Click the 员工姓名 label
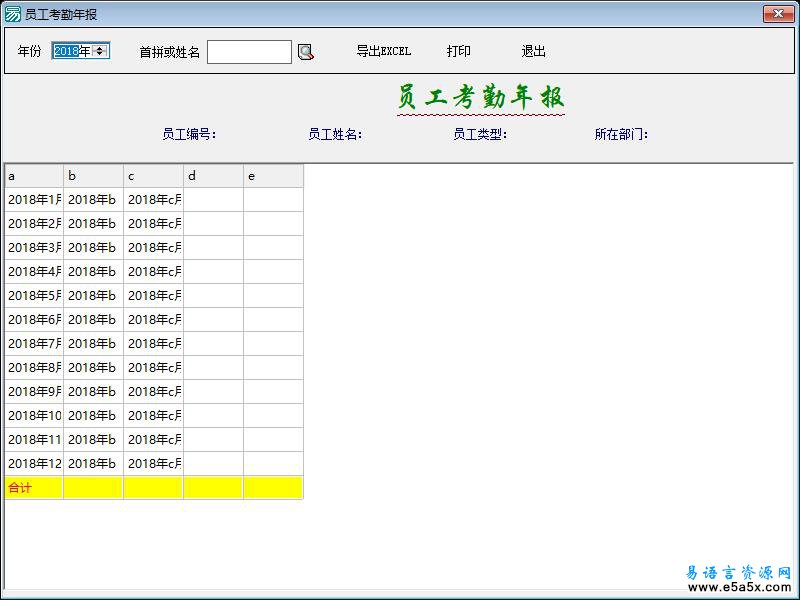The height and width of the screenshot is (600, 800). (x=335, y=134)
